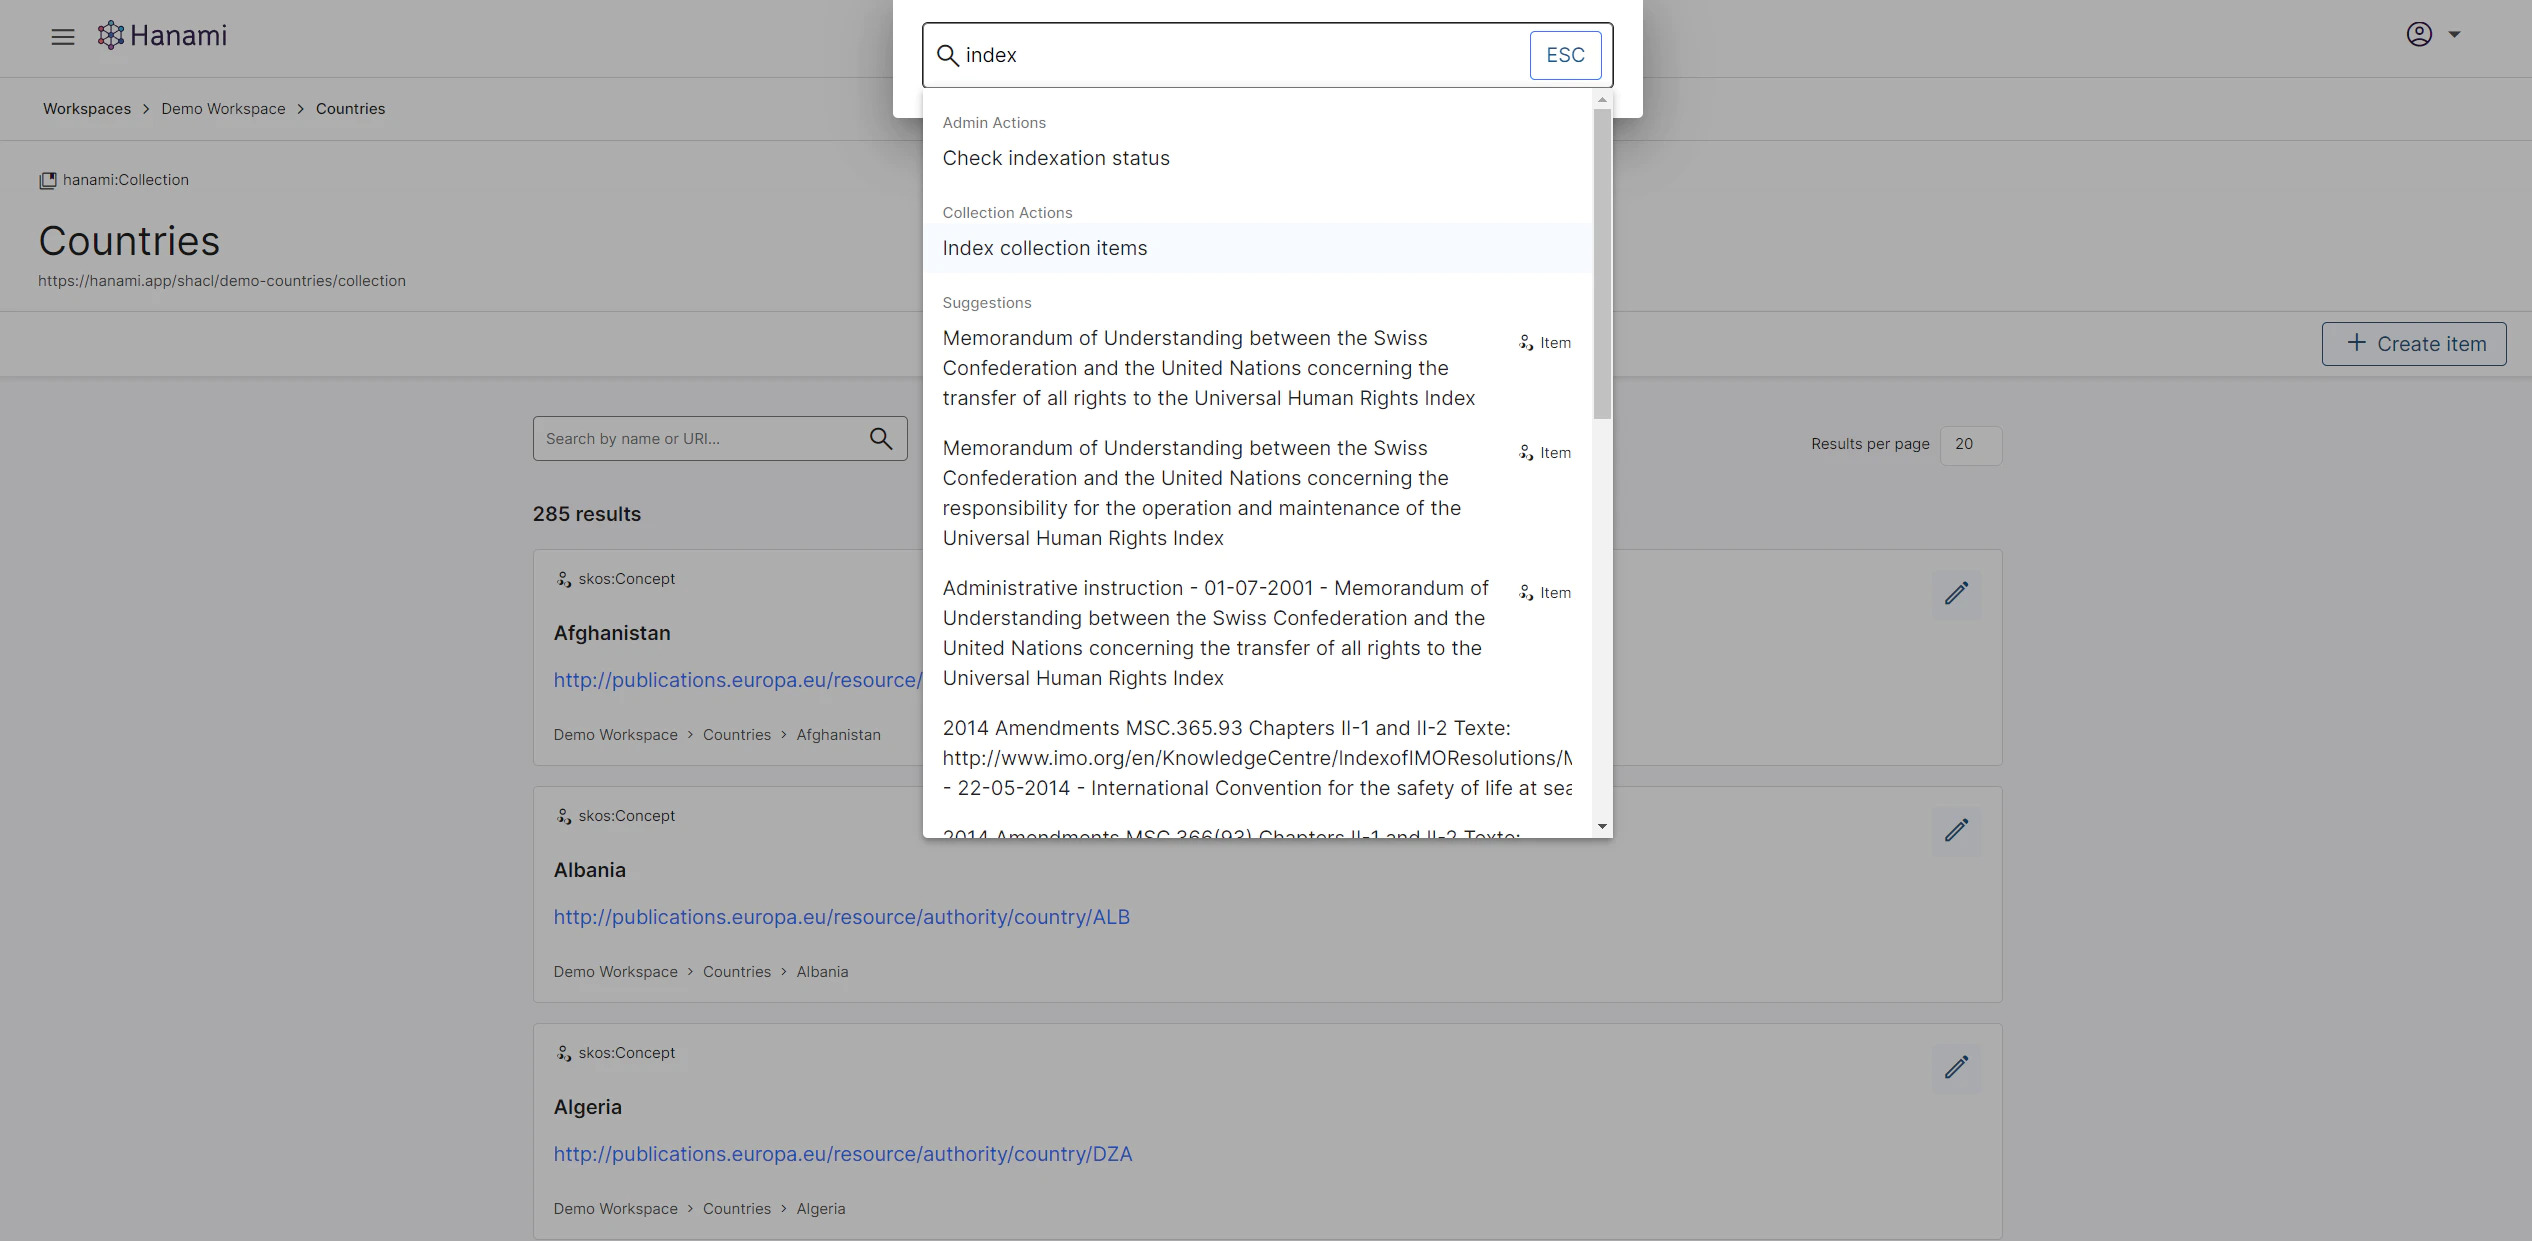The height and width of the screenshot is (1241, 2532).
Task: Click the 'Demo Workspace' breadcrumb link
Action: point(221,108)
